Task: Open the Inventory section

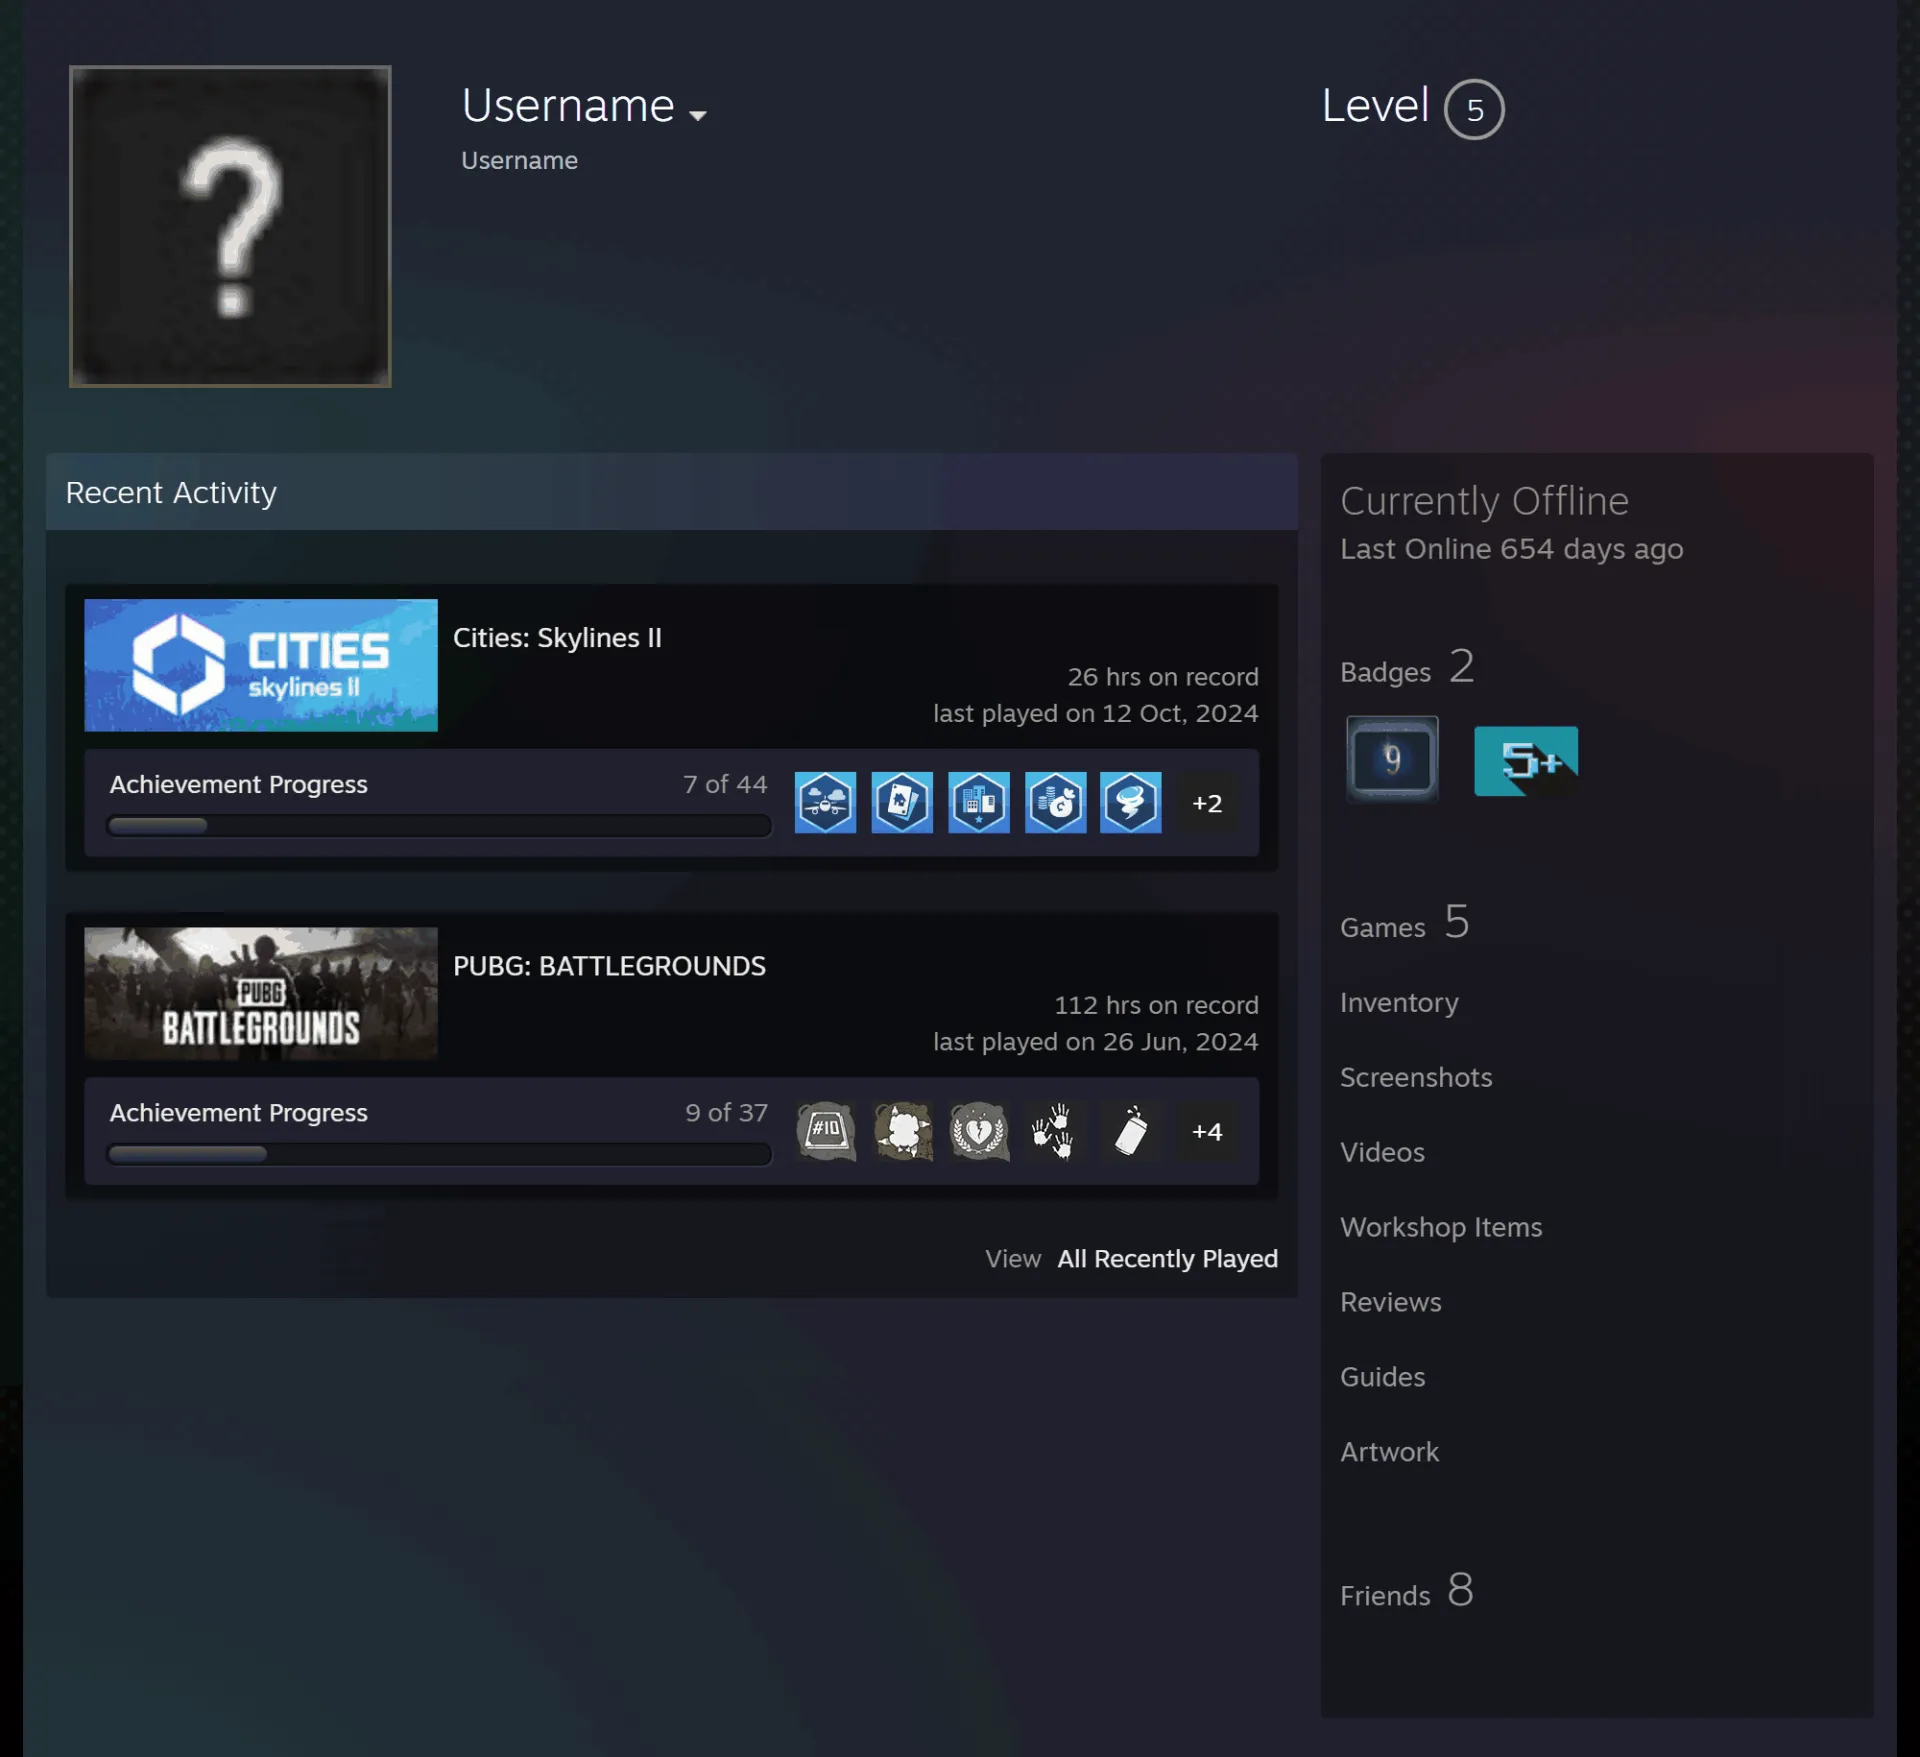Action: click(x=1399, y=1002)
